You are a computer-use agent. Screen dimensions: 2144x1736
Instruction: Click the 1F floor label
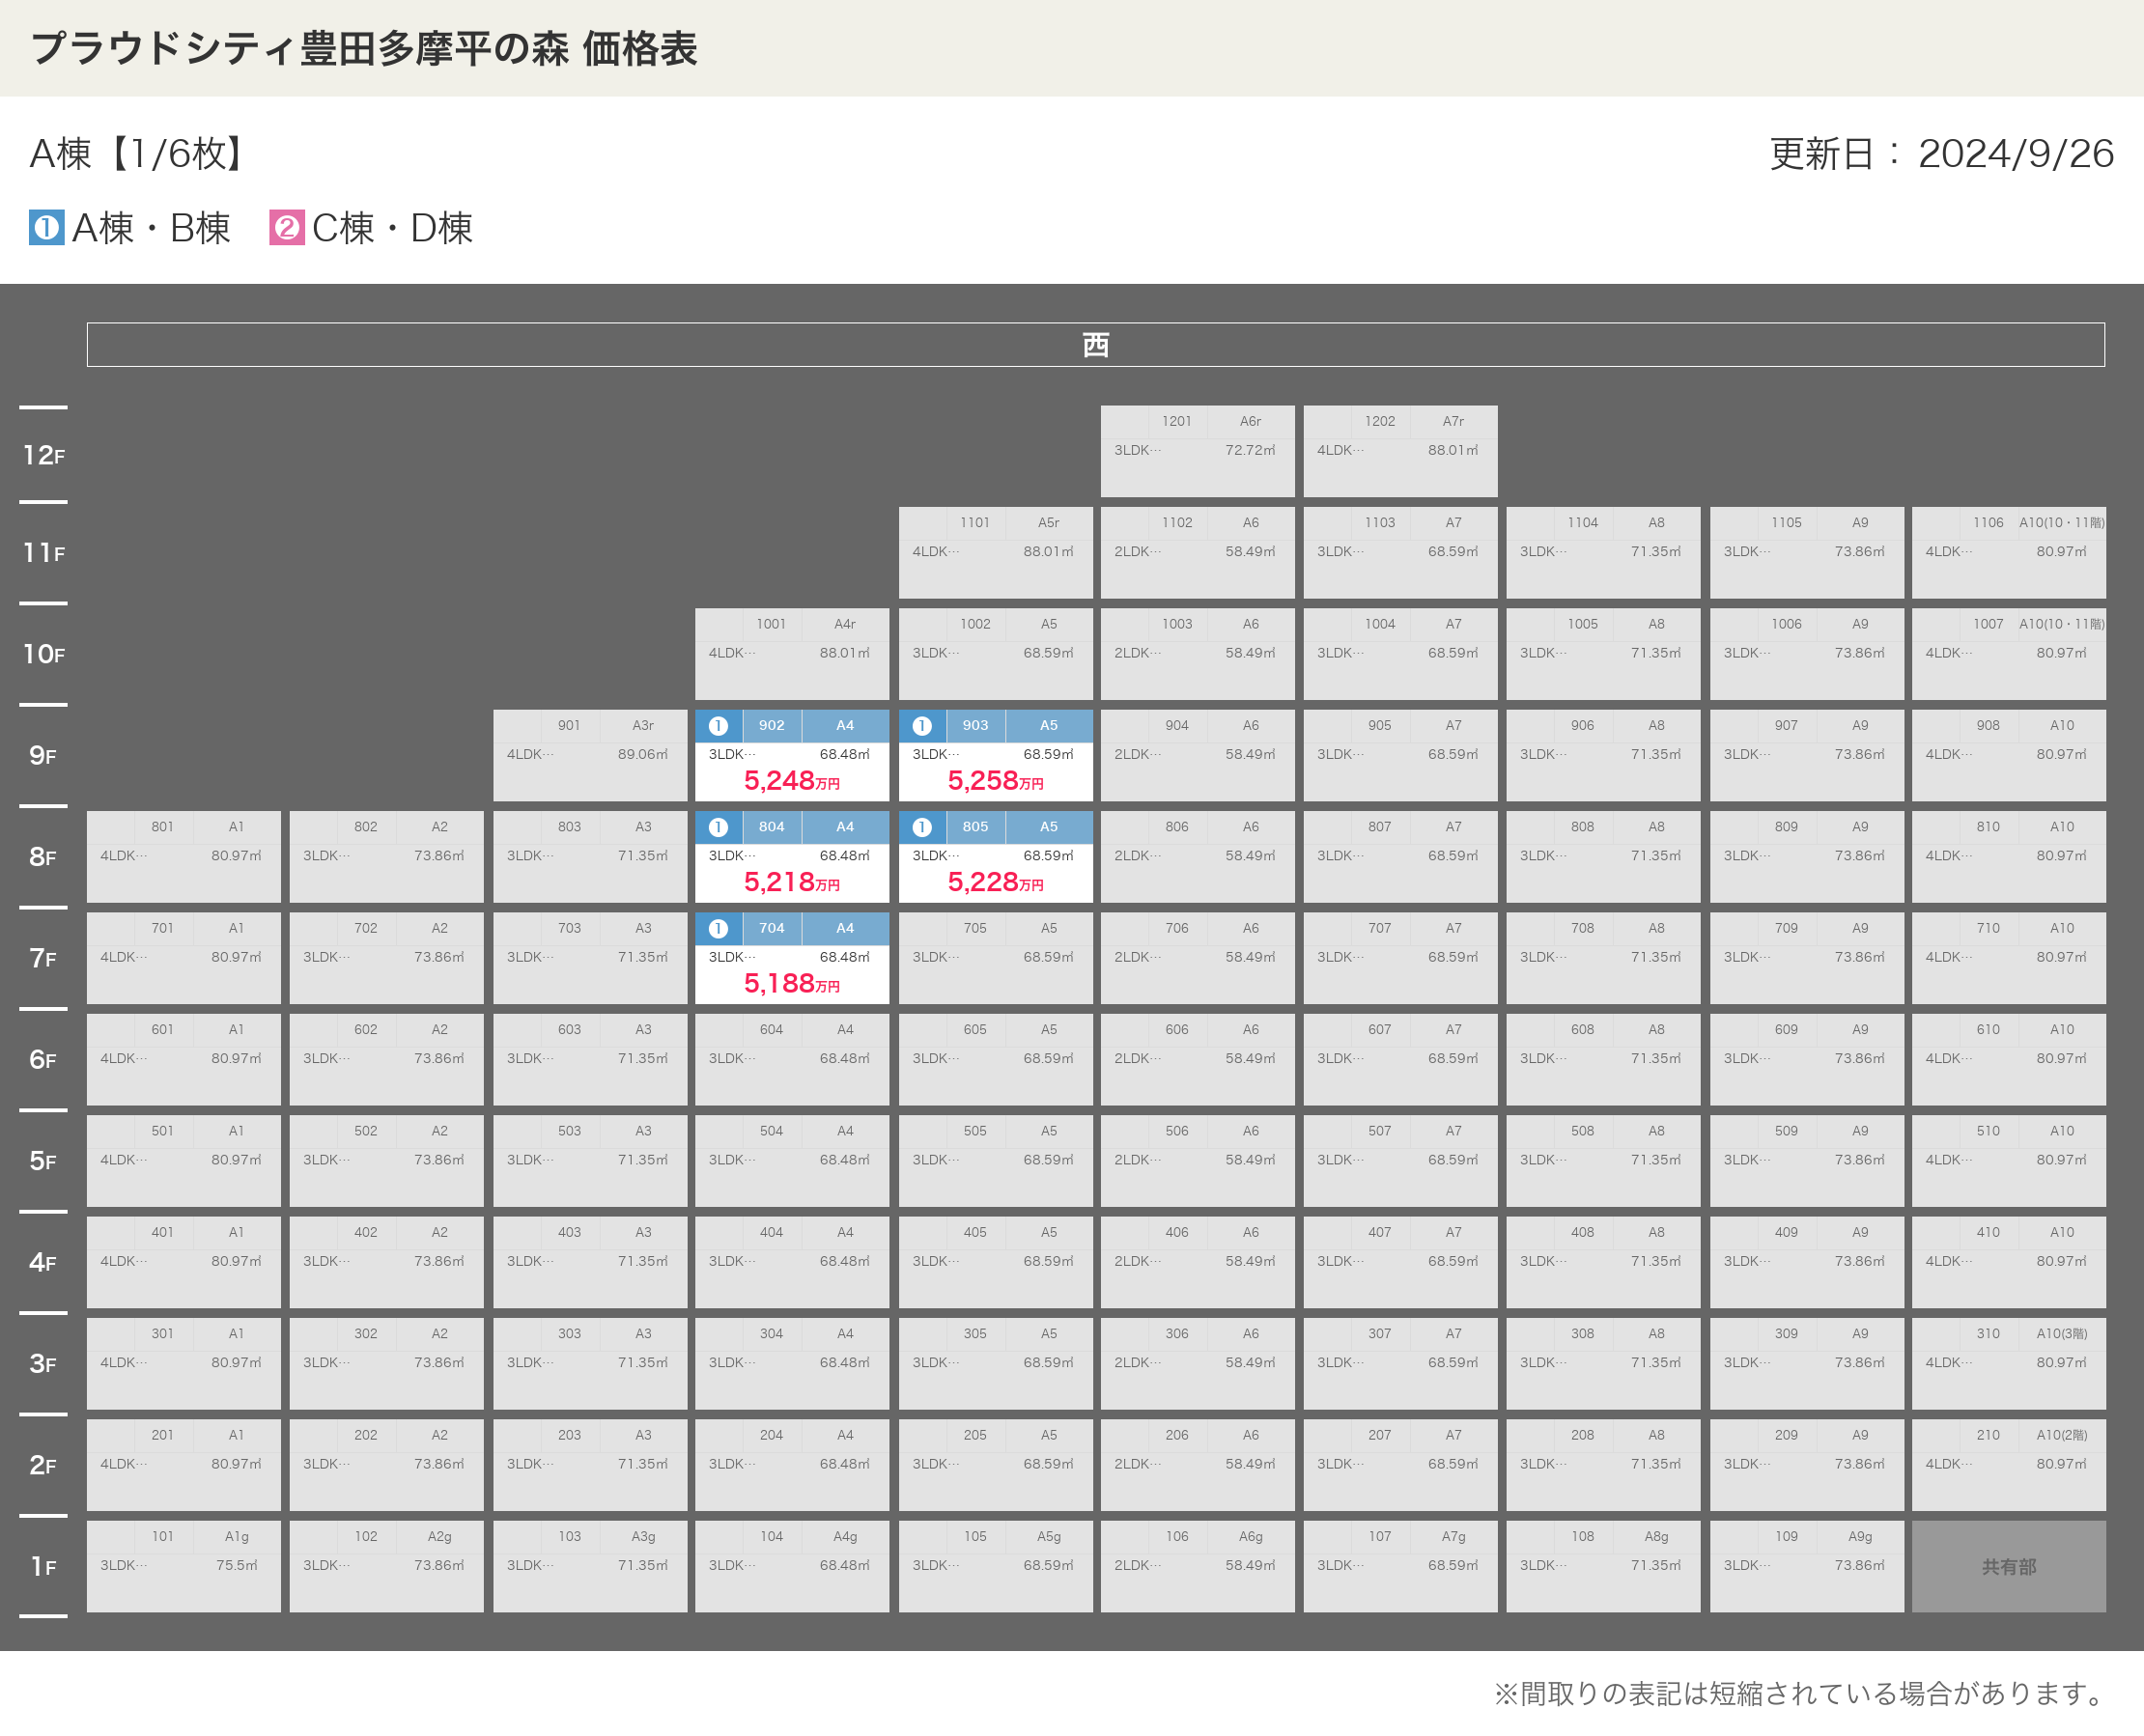click(43, 1567)
